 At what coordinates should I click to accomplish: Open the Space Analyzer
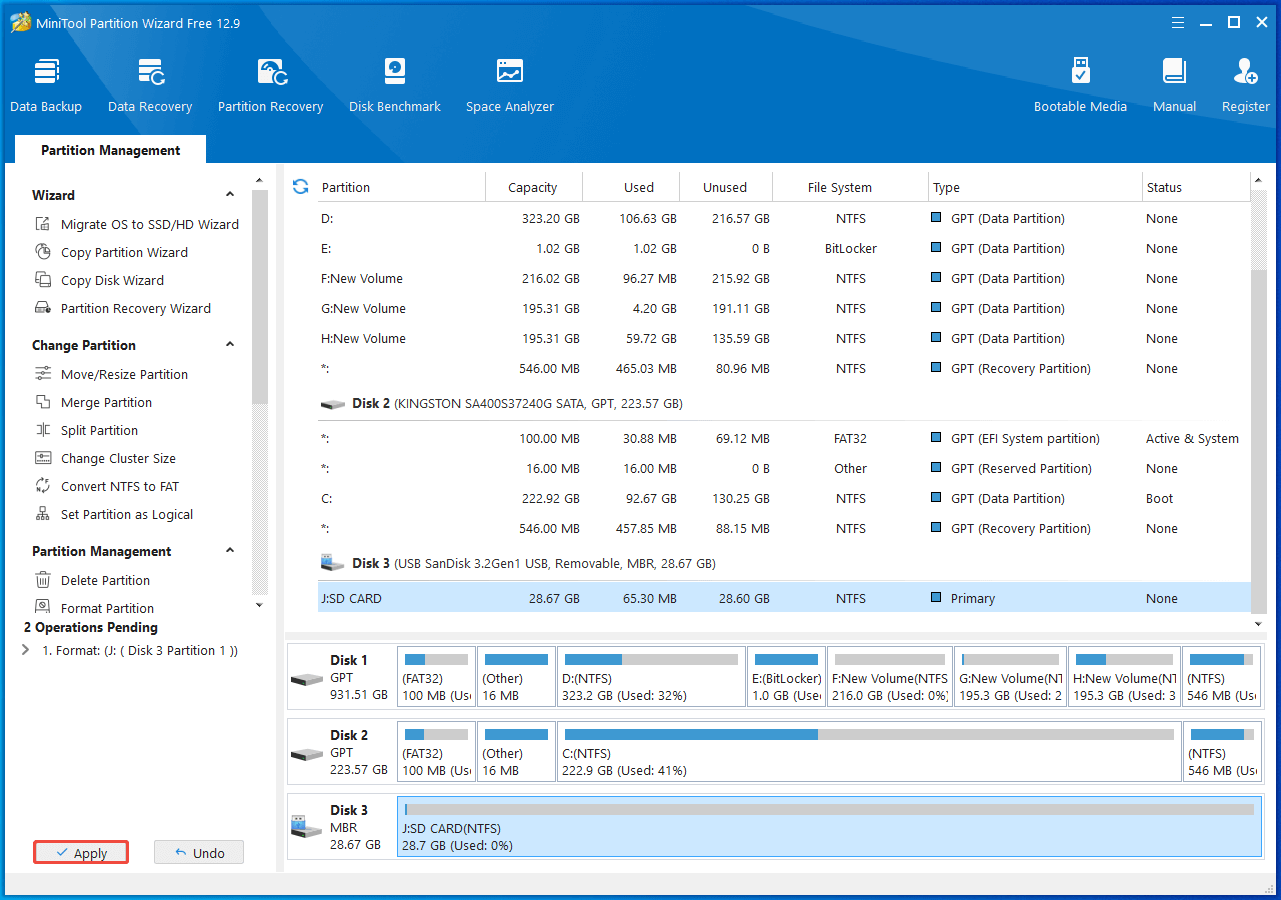pos(509,83)
